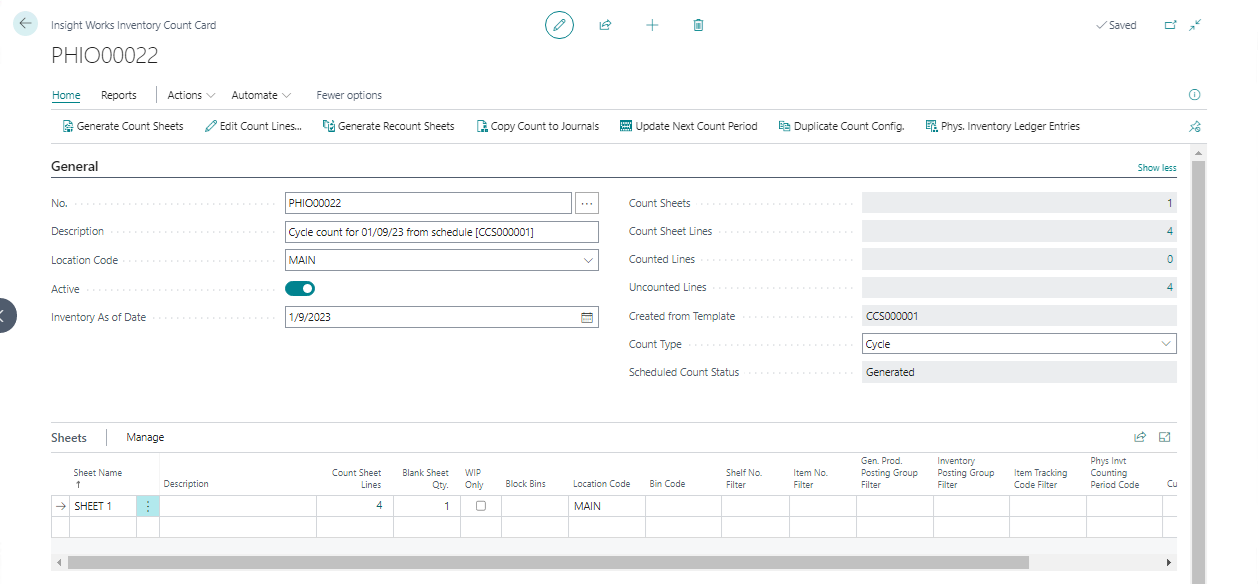The image size is (1258, 584).
Task: Click the pencil edit icon
Action: tap(559, 25)
